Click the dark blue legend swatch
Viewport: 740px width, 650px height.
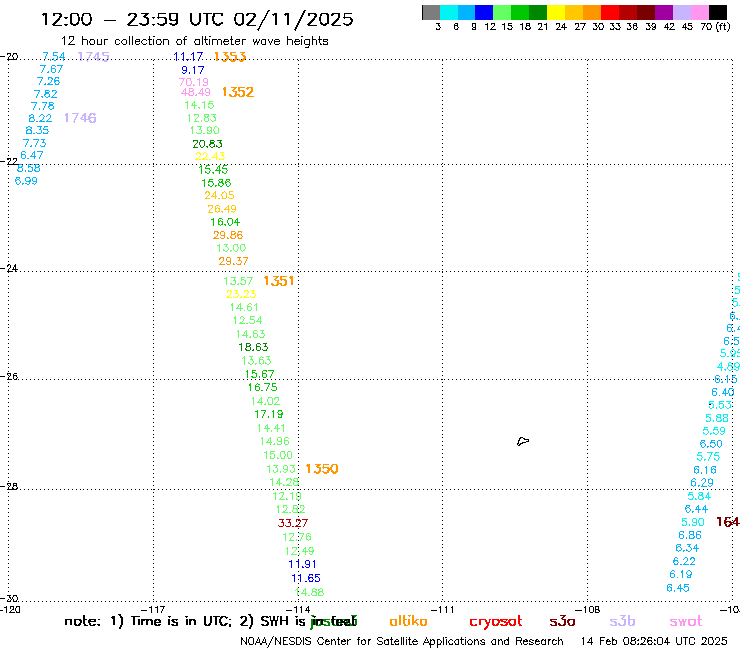point(485,12)
